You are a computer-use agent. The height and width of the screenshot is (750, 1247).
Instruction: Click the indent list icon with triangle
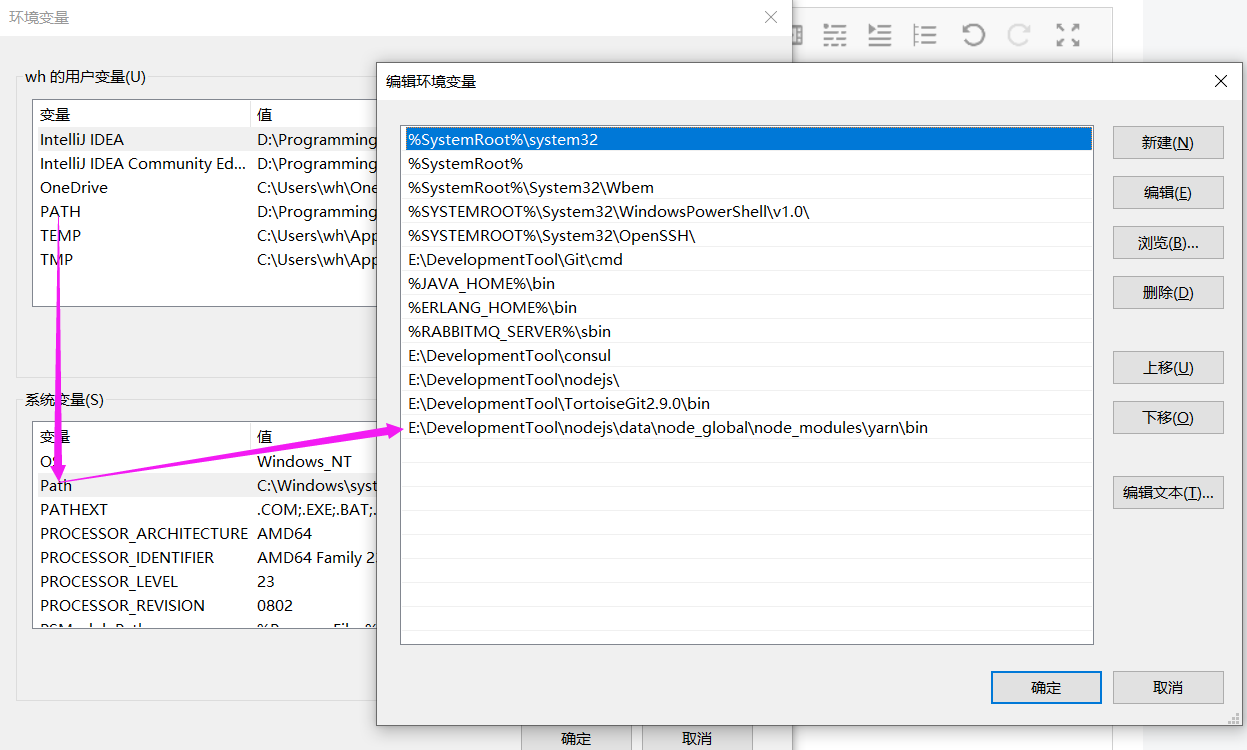tap(880, 36)
